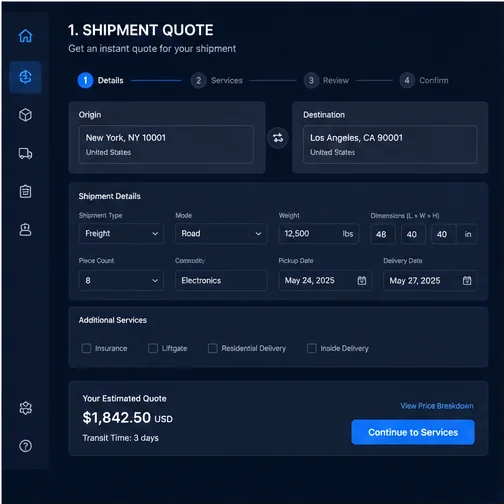Go to step 4 Confirm
The width and height of the screenshot is (504, 504).
(424, 80)
